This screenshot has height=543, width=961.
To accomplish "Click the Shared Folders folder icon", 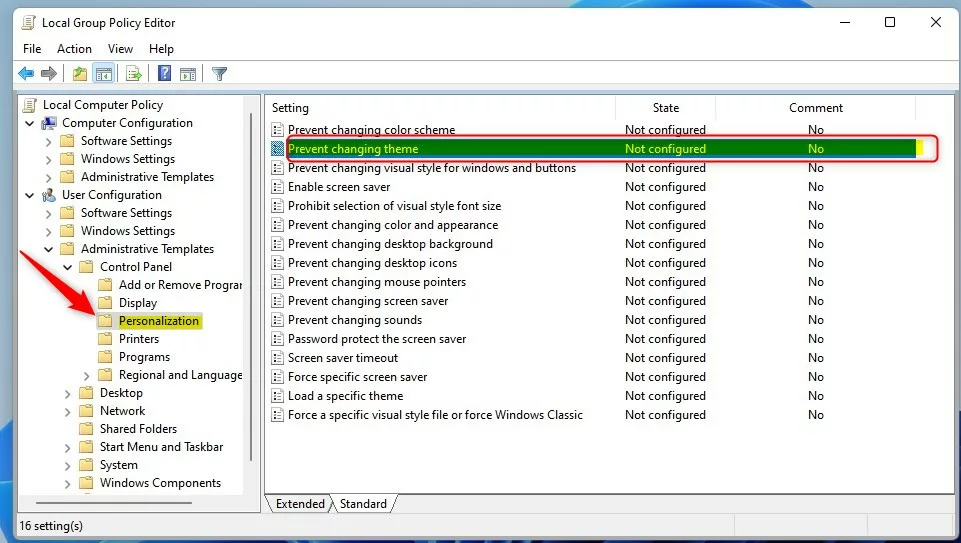I will pos(86,429).
